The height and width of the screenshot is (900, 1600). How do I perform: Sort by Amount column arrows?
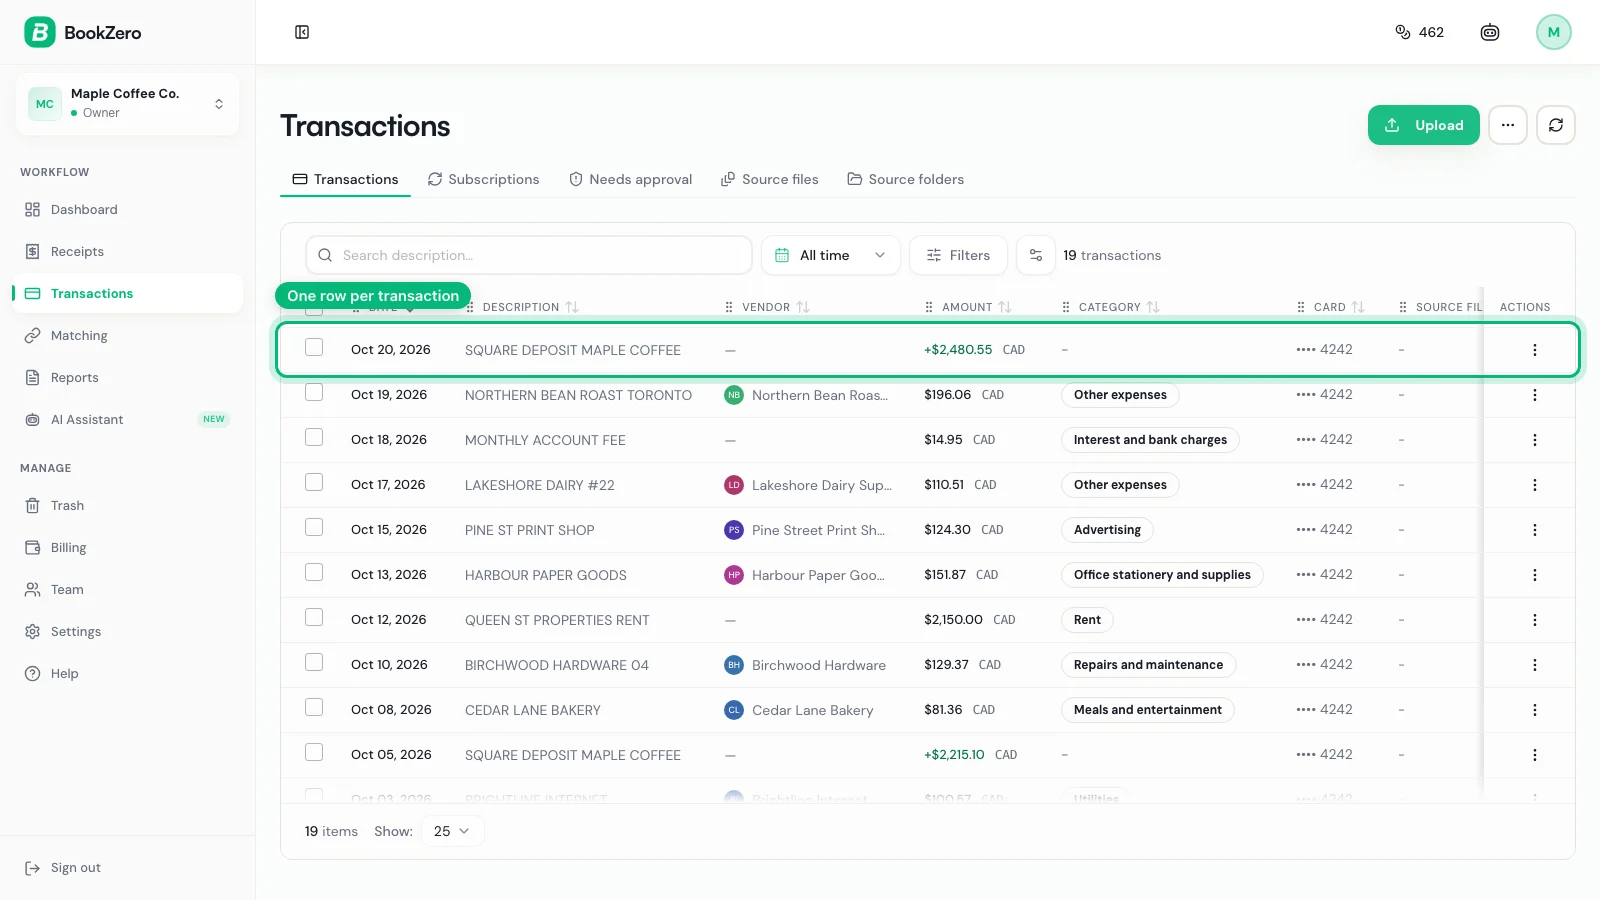click(1005, 307)
